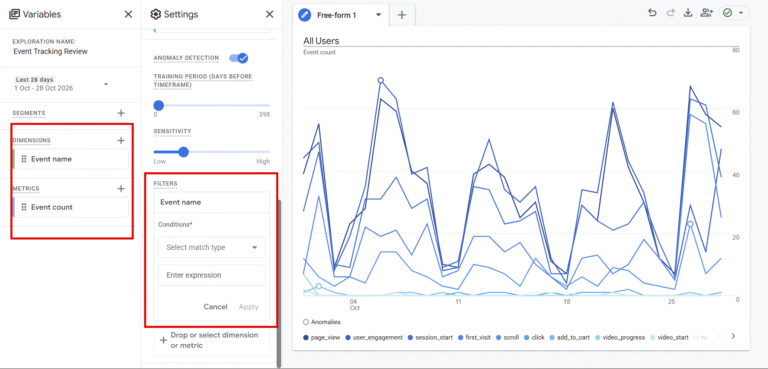The height and width of the screenshot is (369, 768).
Task: Open the Free-form 1 tab dropdown arrow
Action: click(378, 15)
